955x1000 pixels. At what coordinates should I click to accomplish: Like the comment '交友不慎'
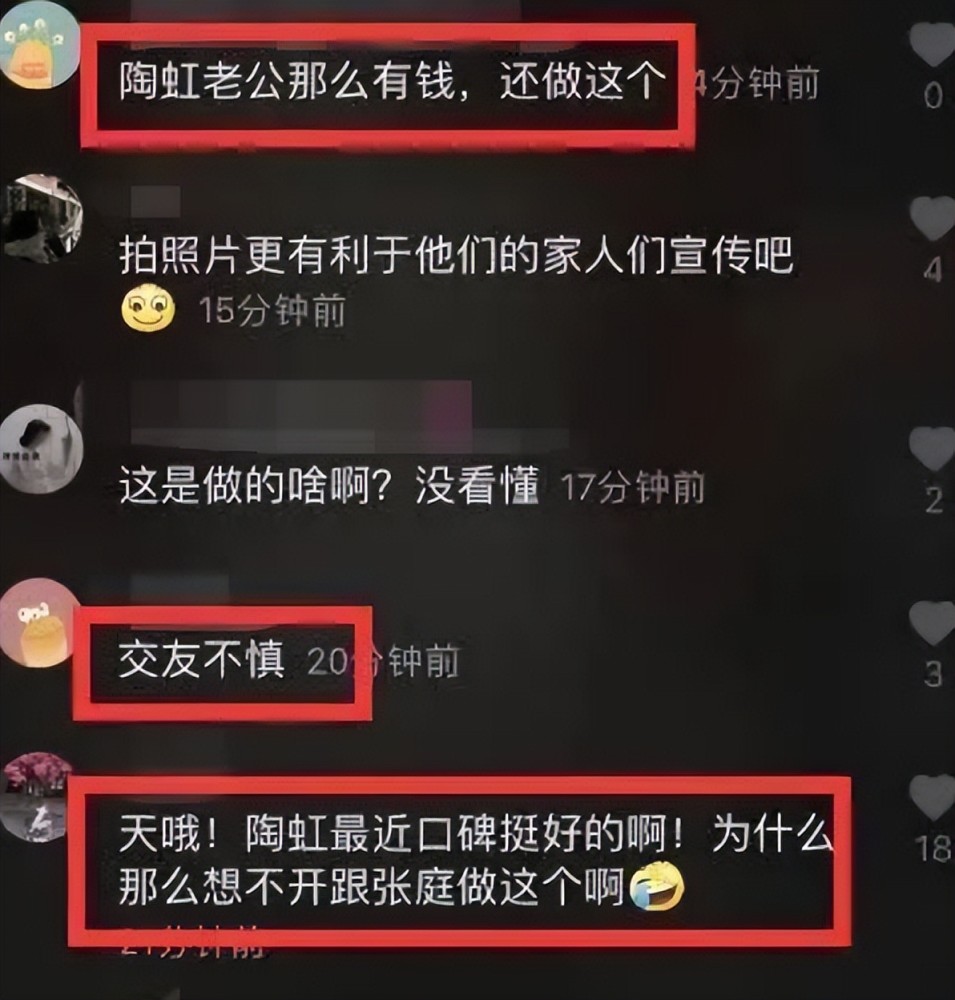[932, 623]
